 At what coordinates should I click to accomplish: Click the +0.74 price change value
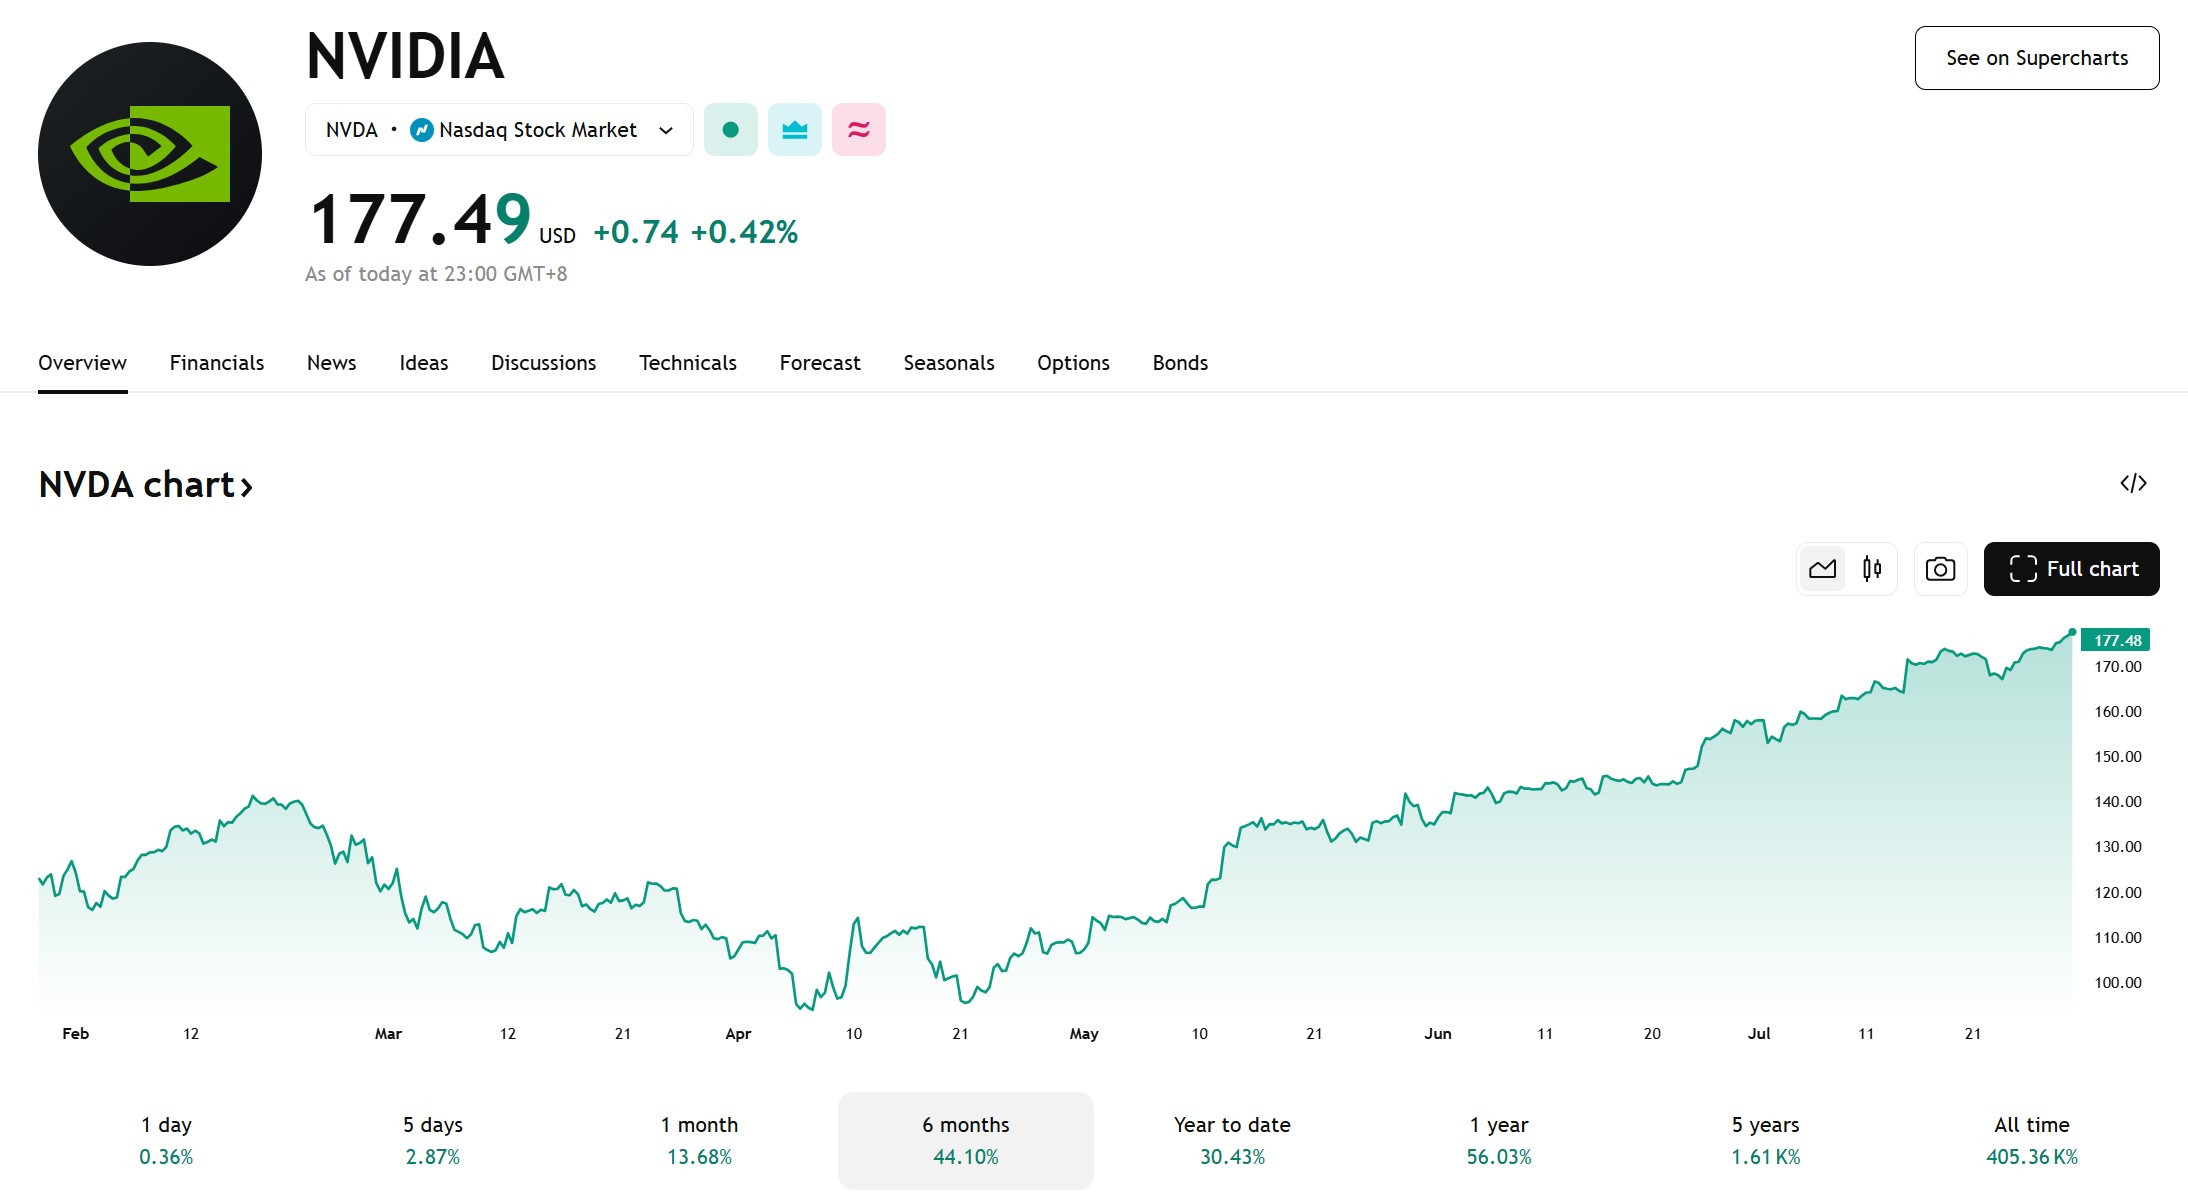[636, 232]
